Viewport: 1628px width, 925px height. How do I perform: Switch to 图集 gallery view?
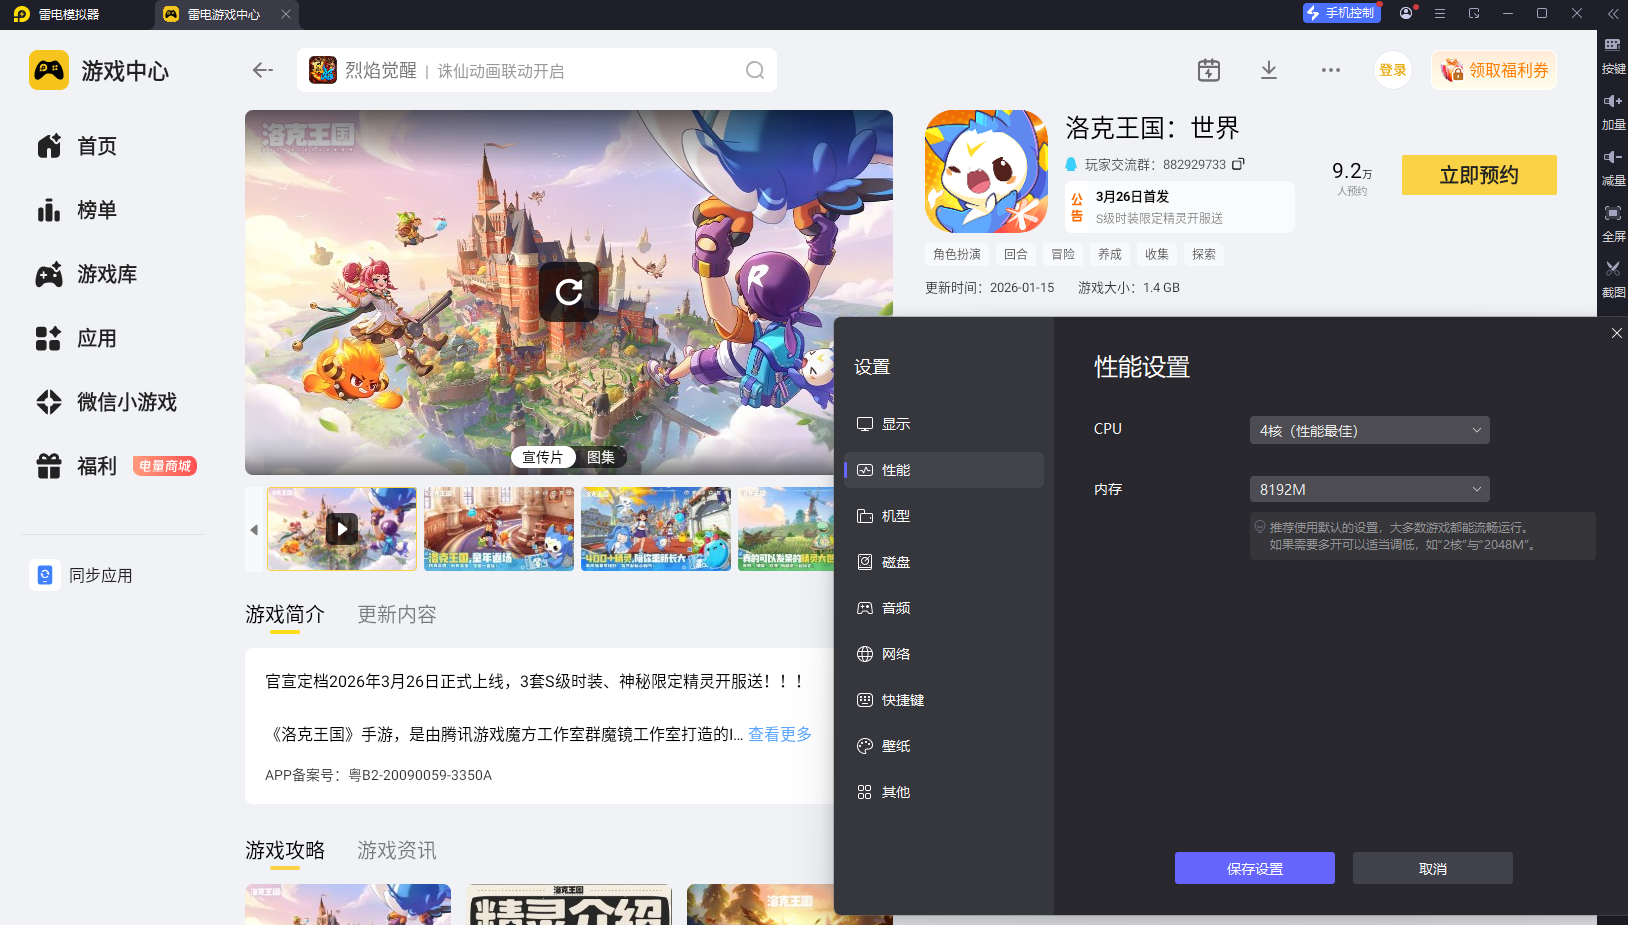(x=601, y=457)
